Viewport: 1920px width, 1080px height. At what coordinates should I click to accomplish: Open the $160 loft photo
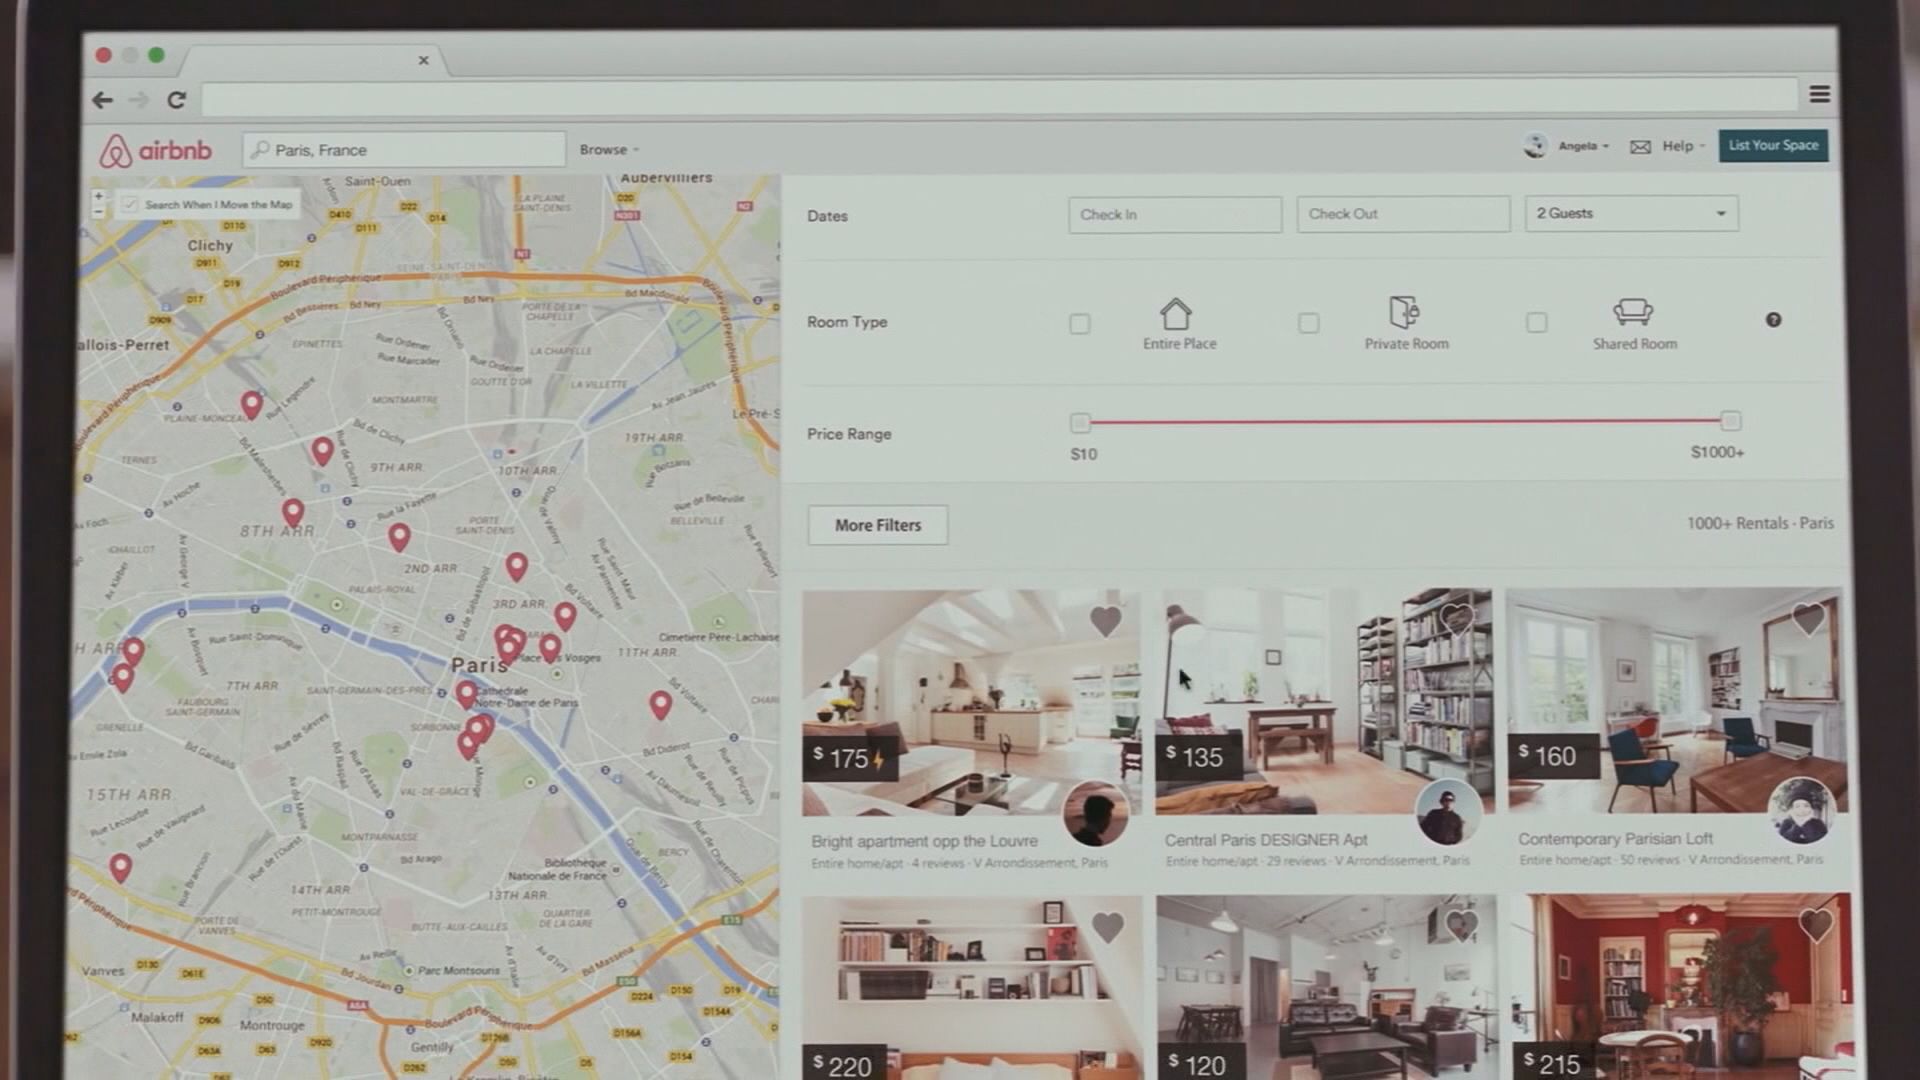(1677, 700)
